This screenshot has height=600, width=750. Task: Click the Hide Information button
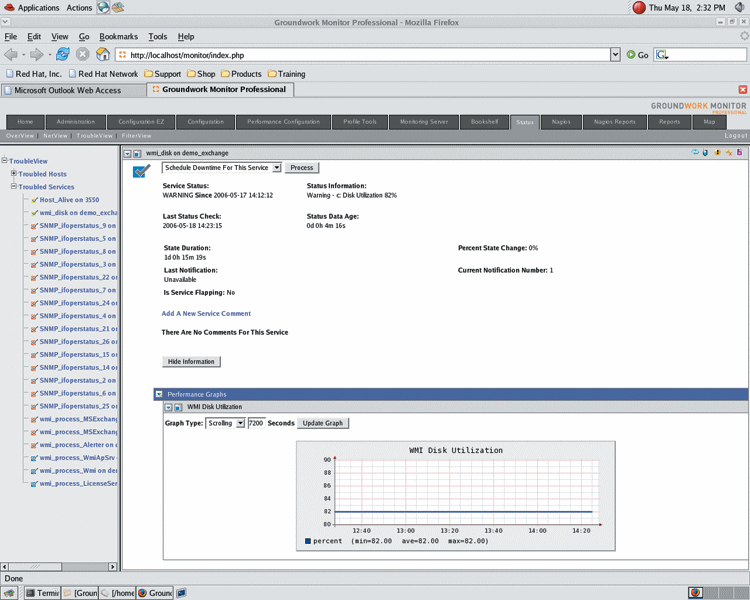coord(191,362)
